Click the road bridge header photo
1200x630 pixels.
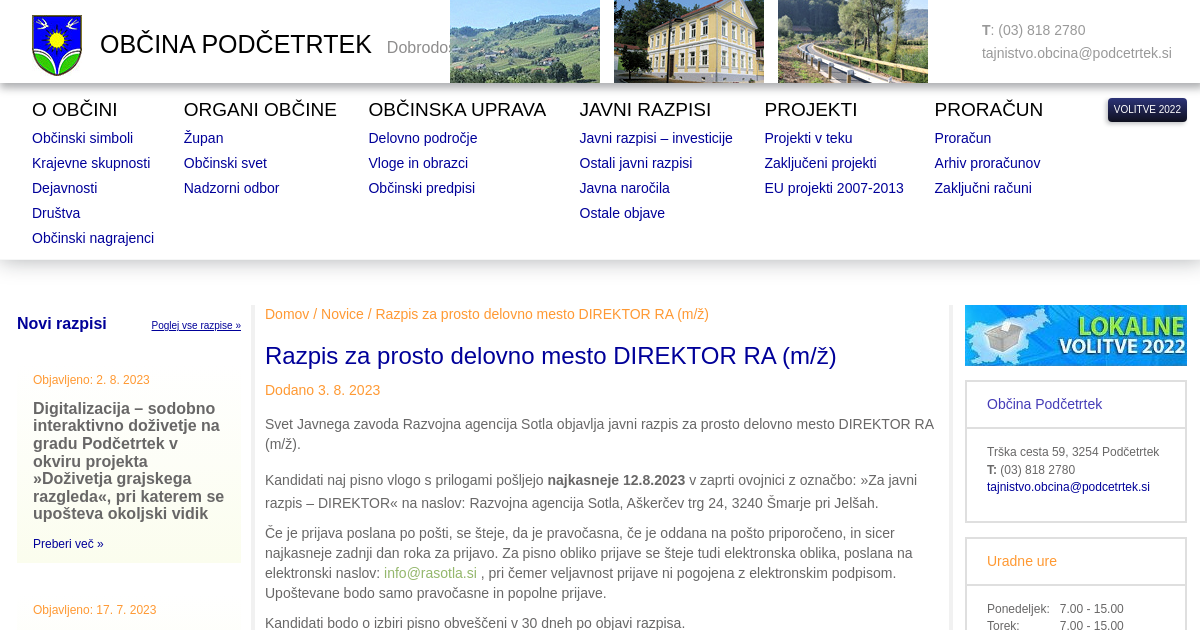[852, 41]
